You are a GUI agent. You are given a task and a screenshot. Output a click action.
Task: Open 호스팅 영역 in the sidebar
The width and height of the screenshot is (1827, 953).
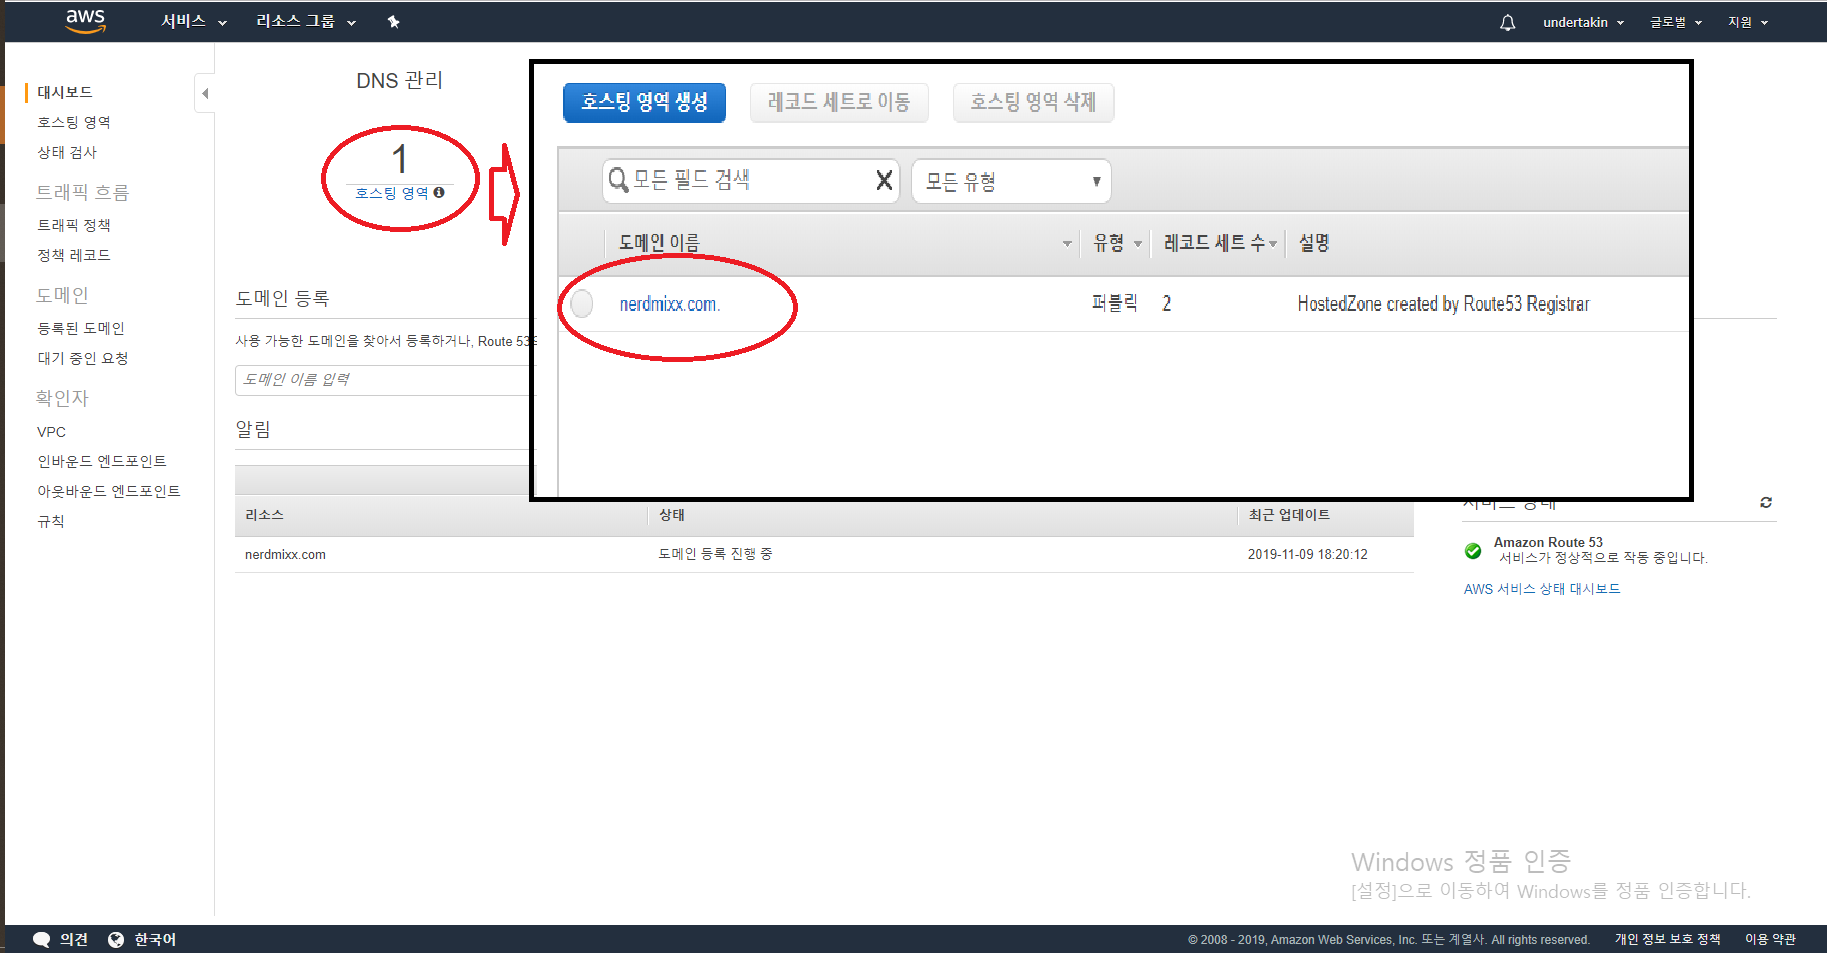(x=74, y=122)
